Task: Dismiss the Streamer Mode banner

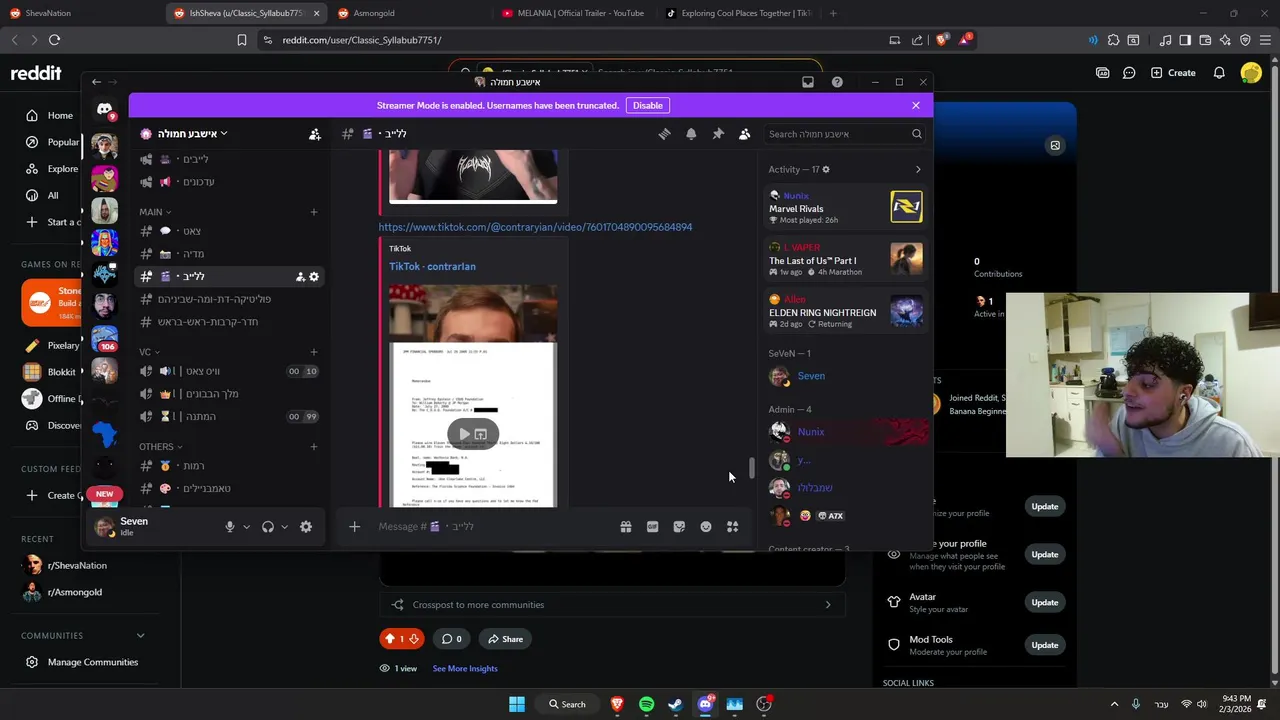Action: point(915,105)
